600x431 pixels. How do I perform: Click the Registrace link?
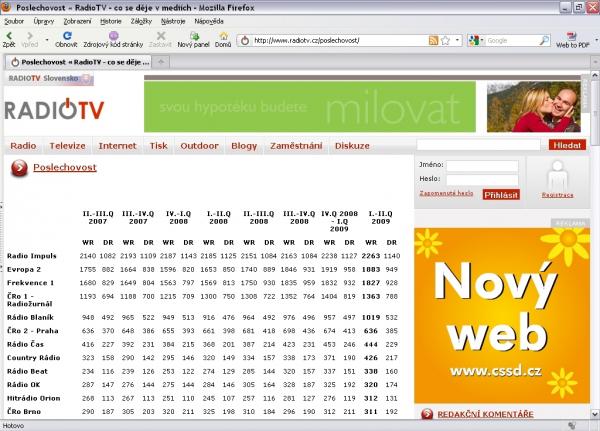tap(558, 195)
